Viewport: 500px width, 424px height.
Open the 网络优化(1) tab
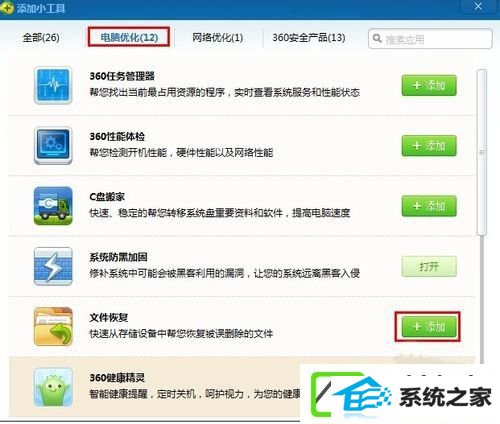[x=217, y=37]
